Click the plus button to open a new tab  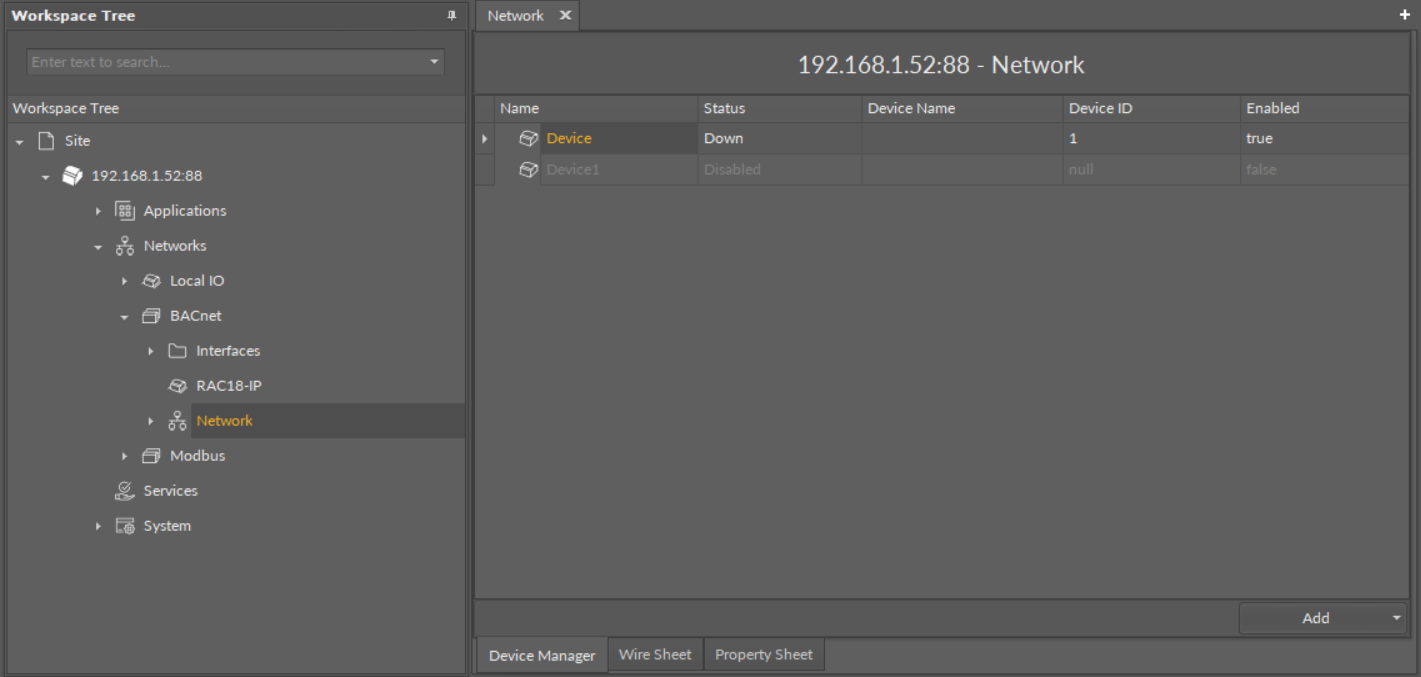1404,15
